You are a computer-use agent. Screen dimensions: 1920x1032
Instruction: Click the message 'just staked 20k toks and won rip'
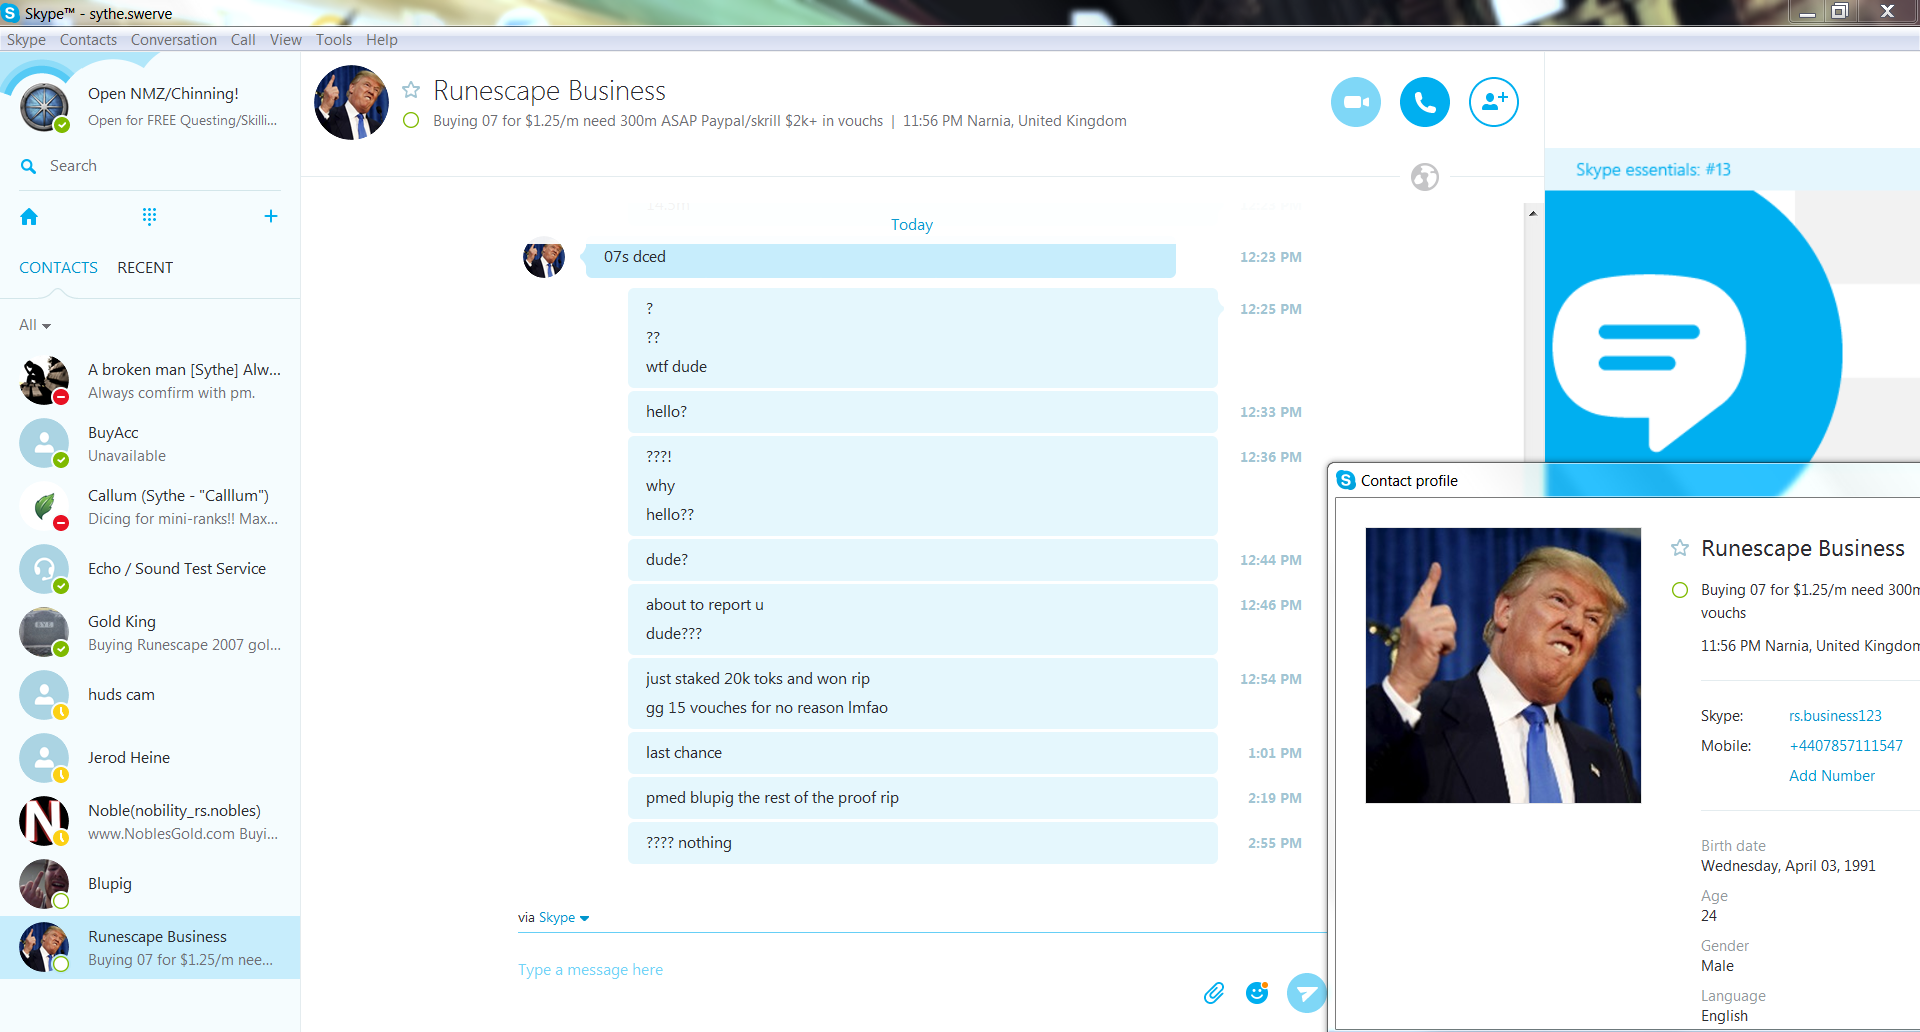point(758,679)
